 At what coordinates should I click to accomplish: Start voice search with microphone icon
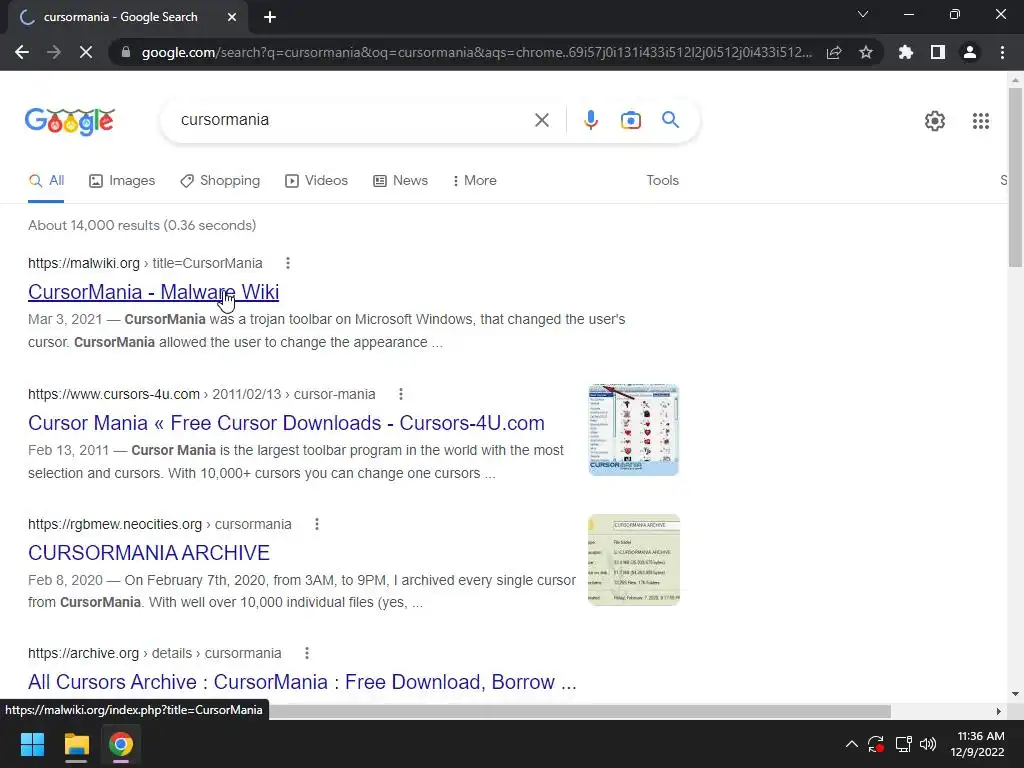pyautogui.click(x=591, y=120)
